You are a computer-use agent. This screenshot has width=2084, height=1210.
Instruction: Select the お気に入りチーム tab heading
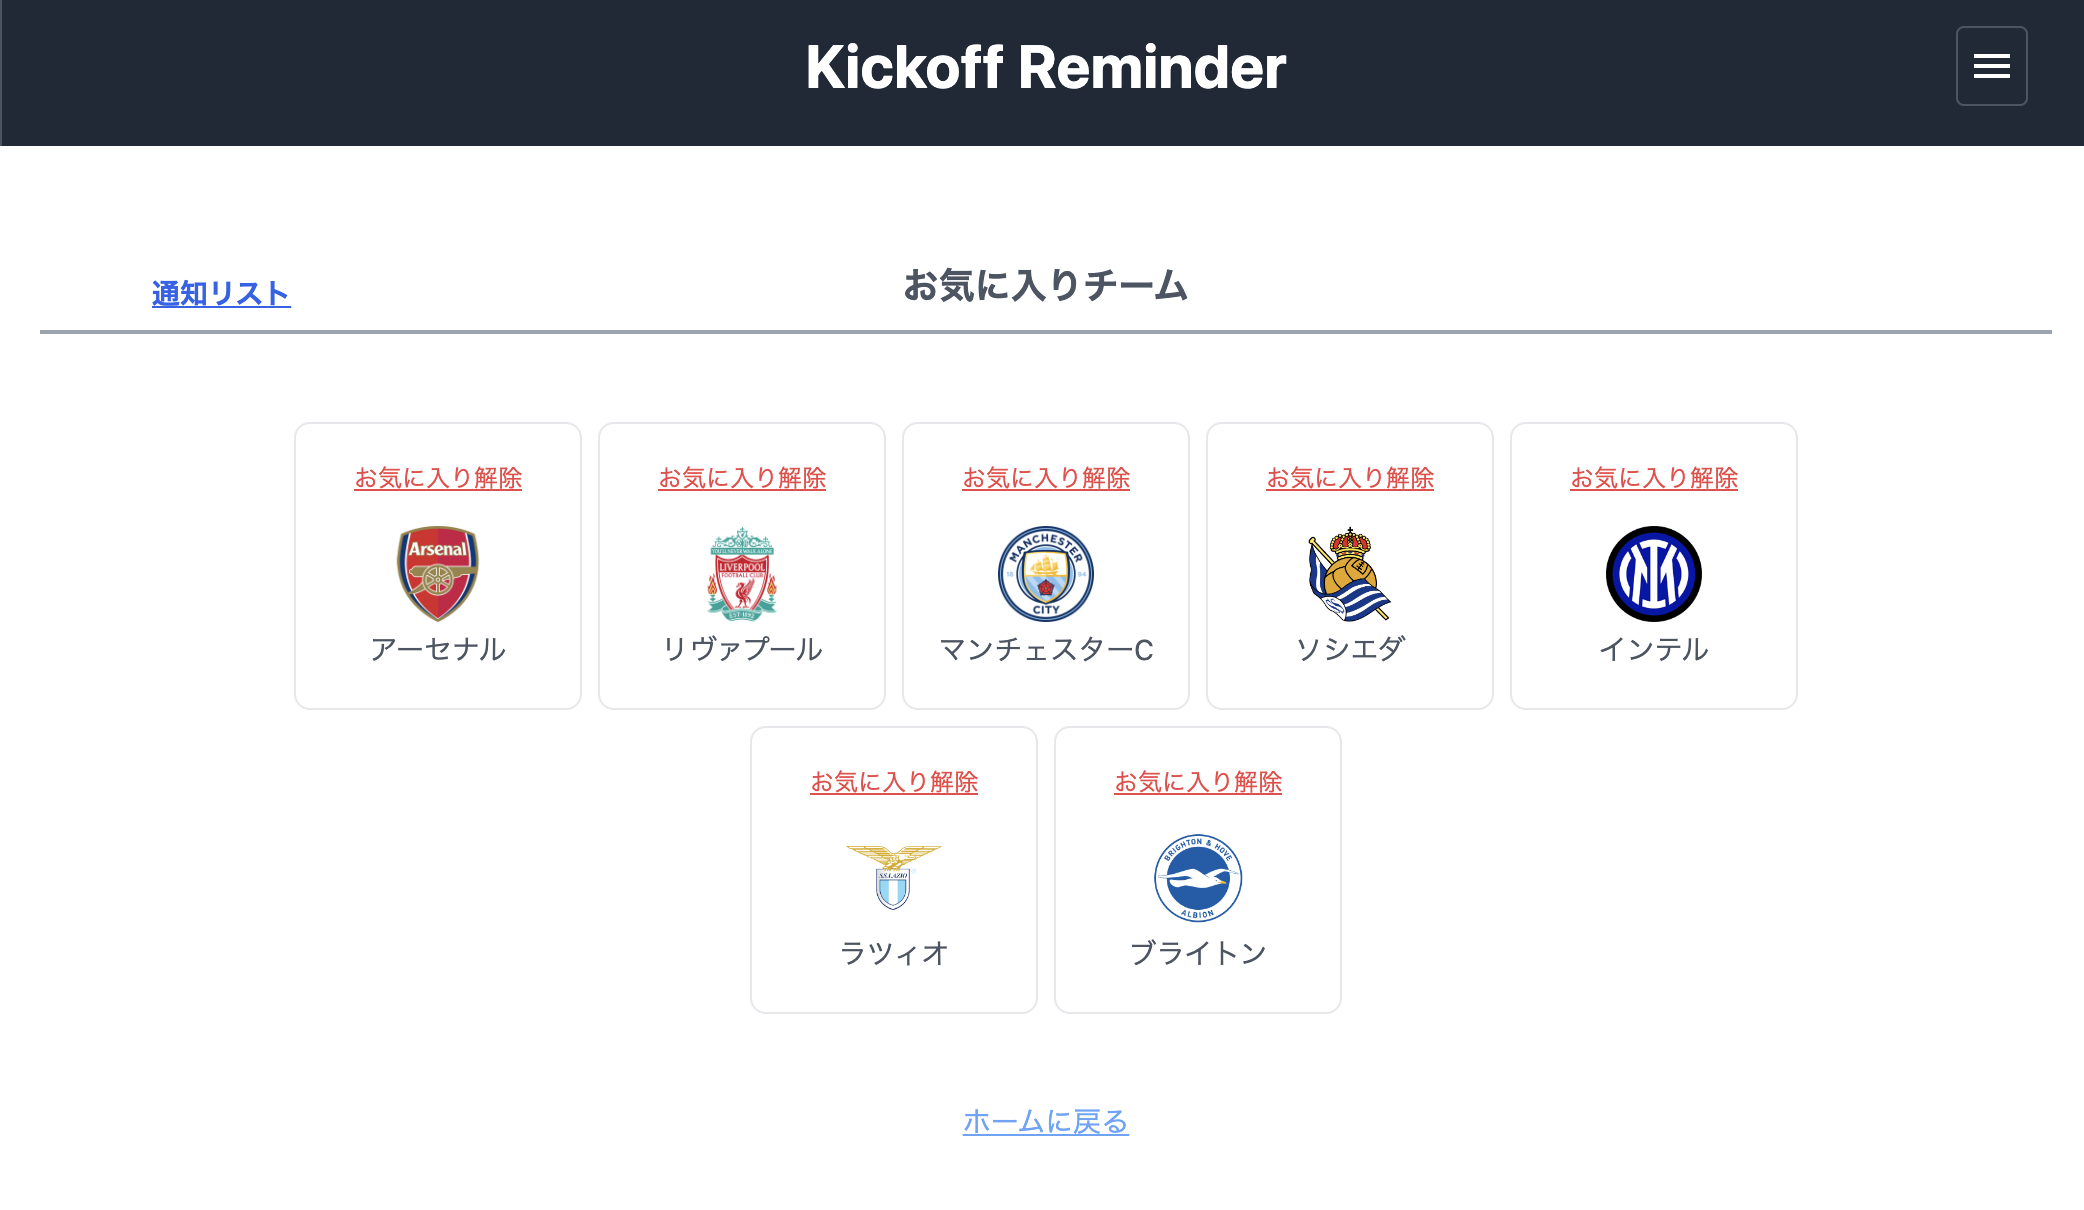point(1046,286)
